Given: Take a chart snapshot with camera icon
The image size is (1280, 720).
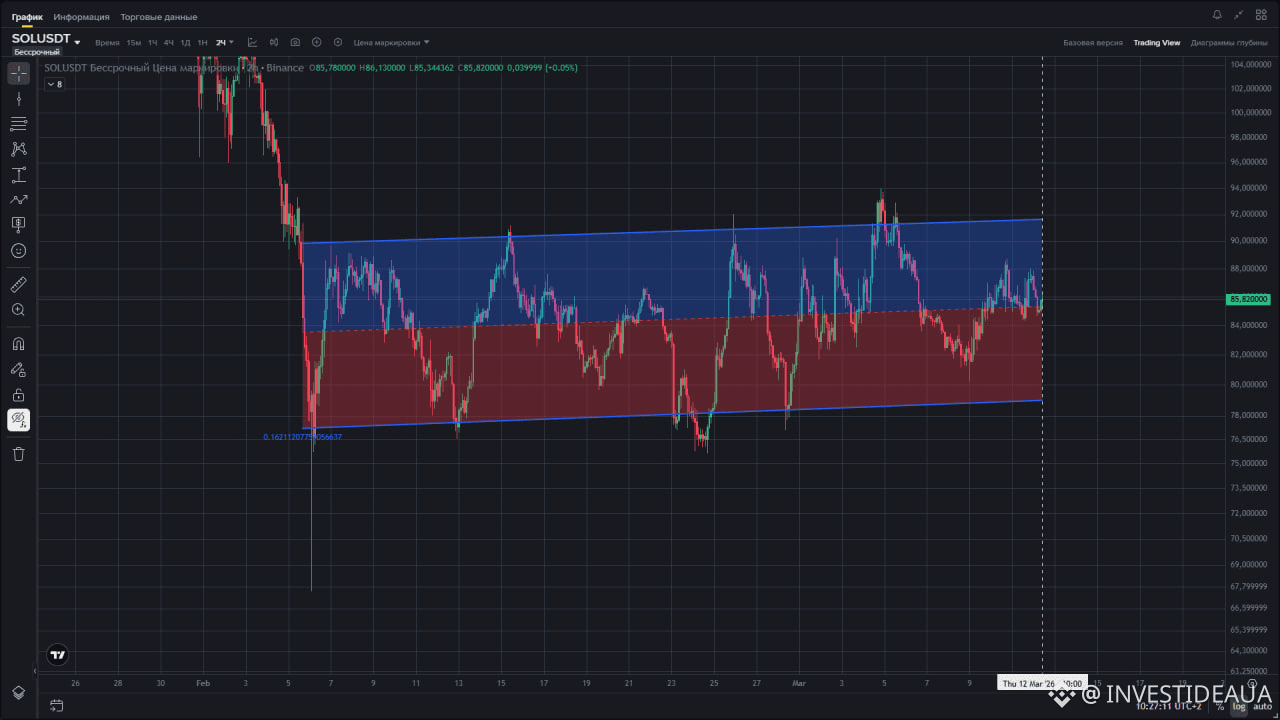Looking at the screenshot, I should coord(295,42).
